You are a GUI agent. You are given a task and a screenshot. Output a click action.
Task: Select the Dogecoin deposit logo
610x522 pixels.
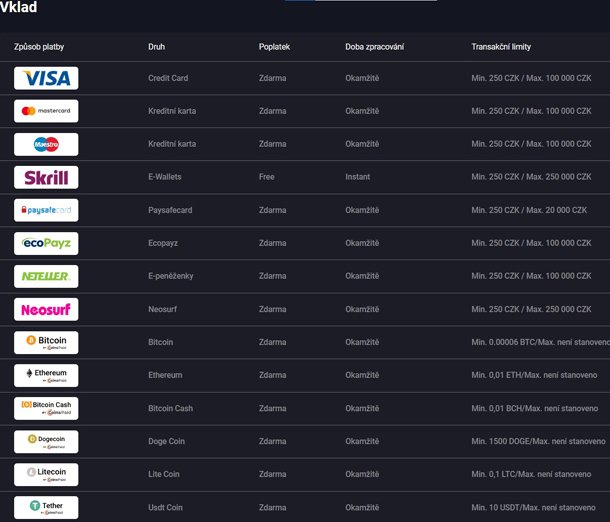point(46,441)
